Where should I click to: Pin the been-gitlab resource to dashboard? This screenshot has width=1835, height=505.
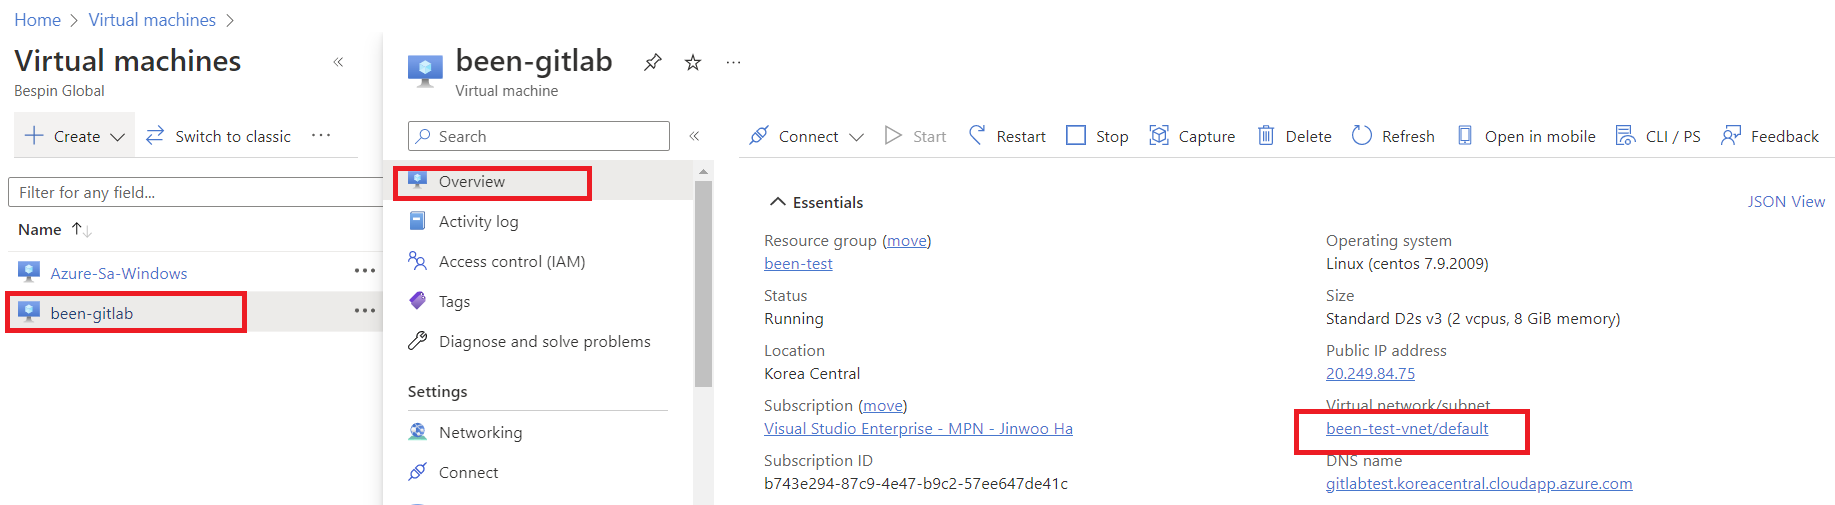coord(652,62)
